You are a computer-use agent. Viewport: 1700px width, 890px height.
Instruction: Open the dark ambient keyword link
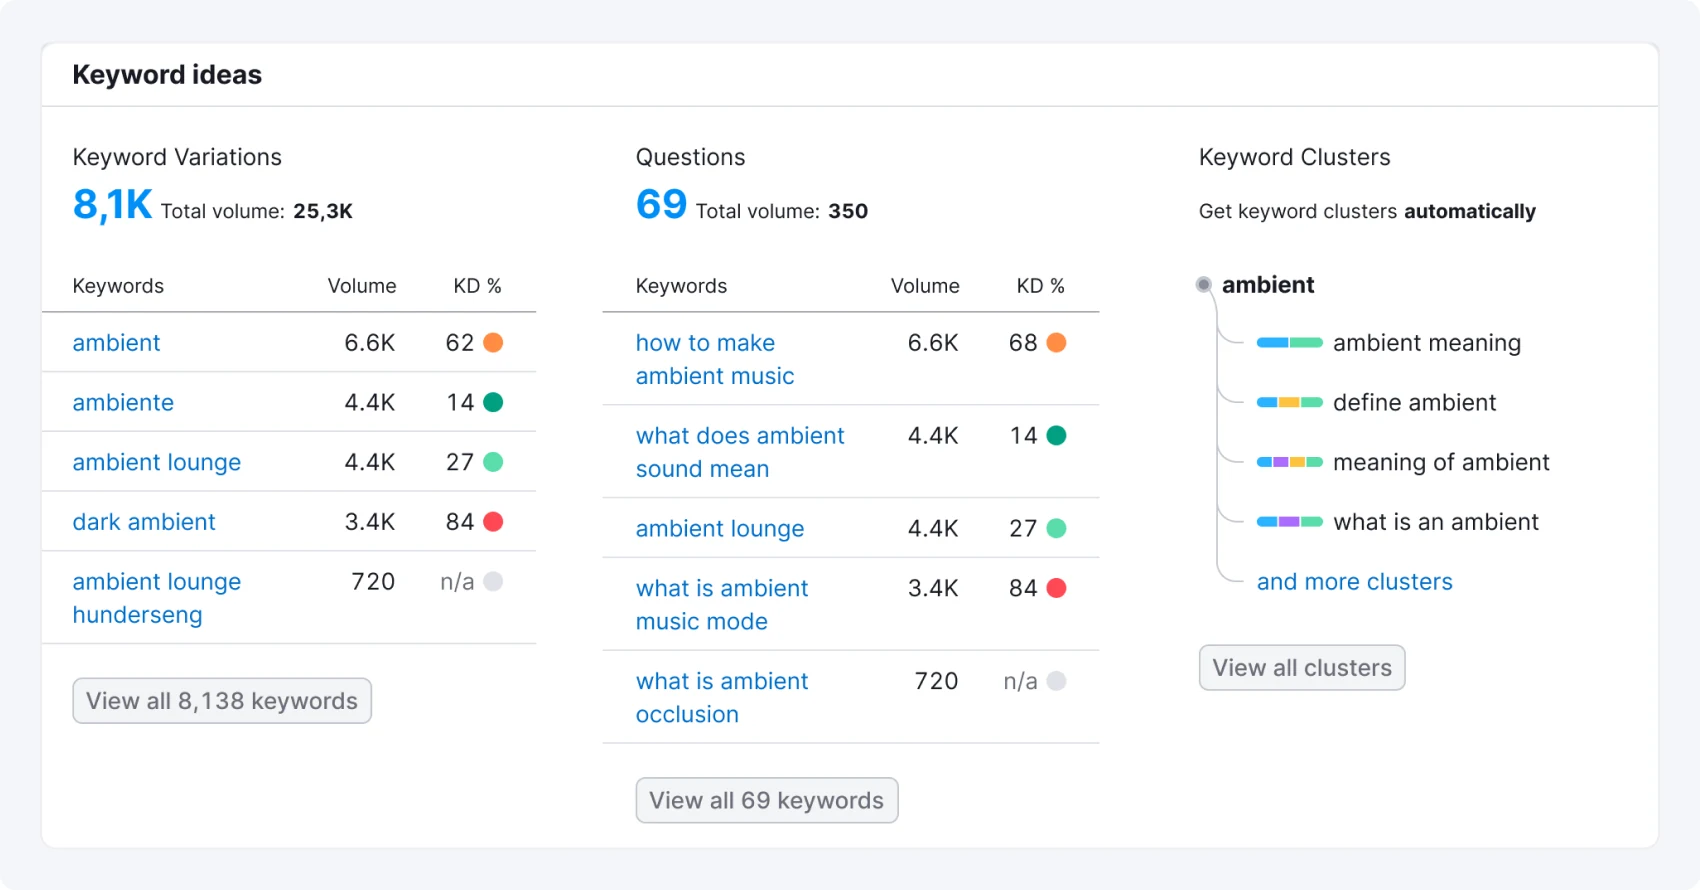point(144,522)
